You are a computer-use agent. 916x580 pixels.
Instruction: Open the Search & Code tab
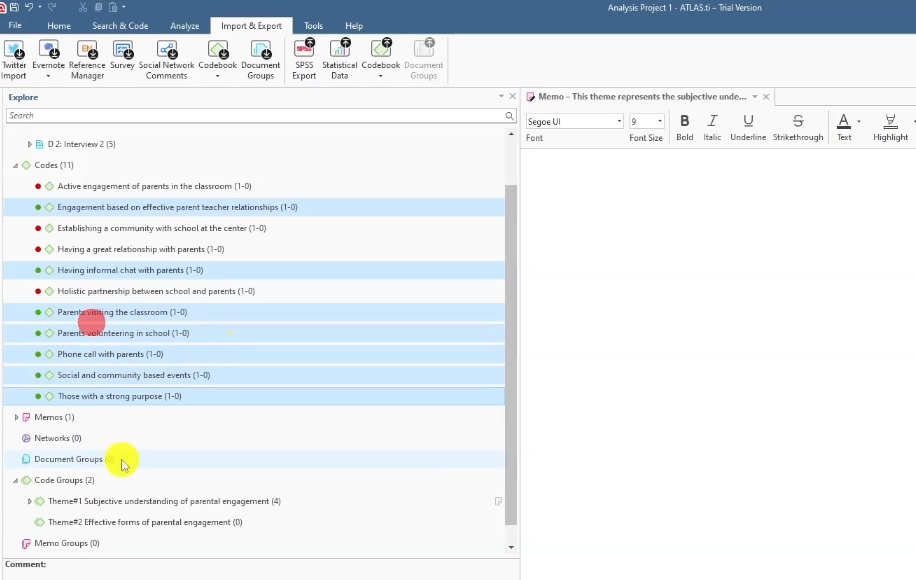pyautogui.click(x=120, y=26)
